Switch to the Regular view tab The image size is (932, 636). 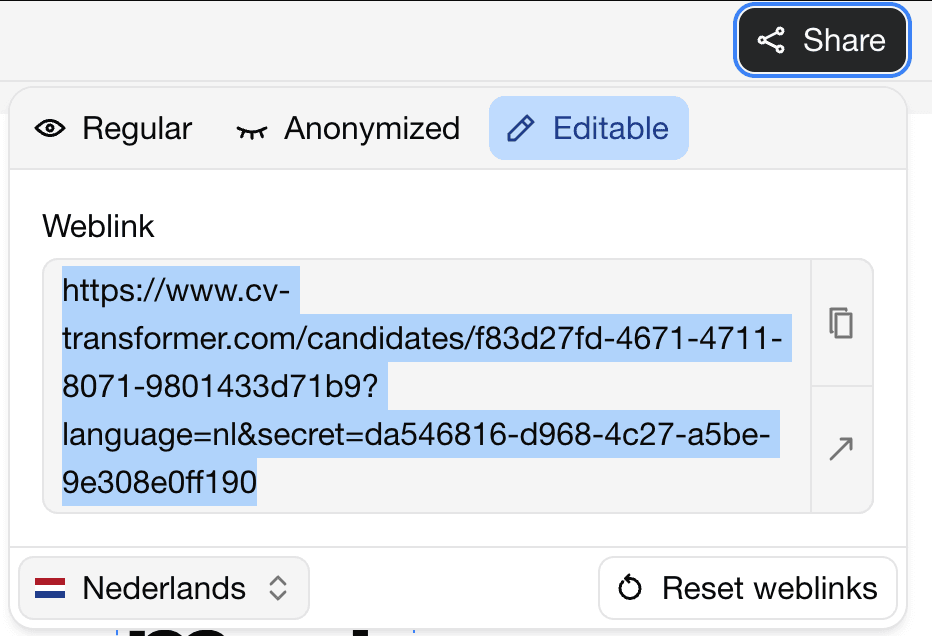137,129
